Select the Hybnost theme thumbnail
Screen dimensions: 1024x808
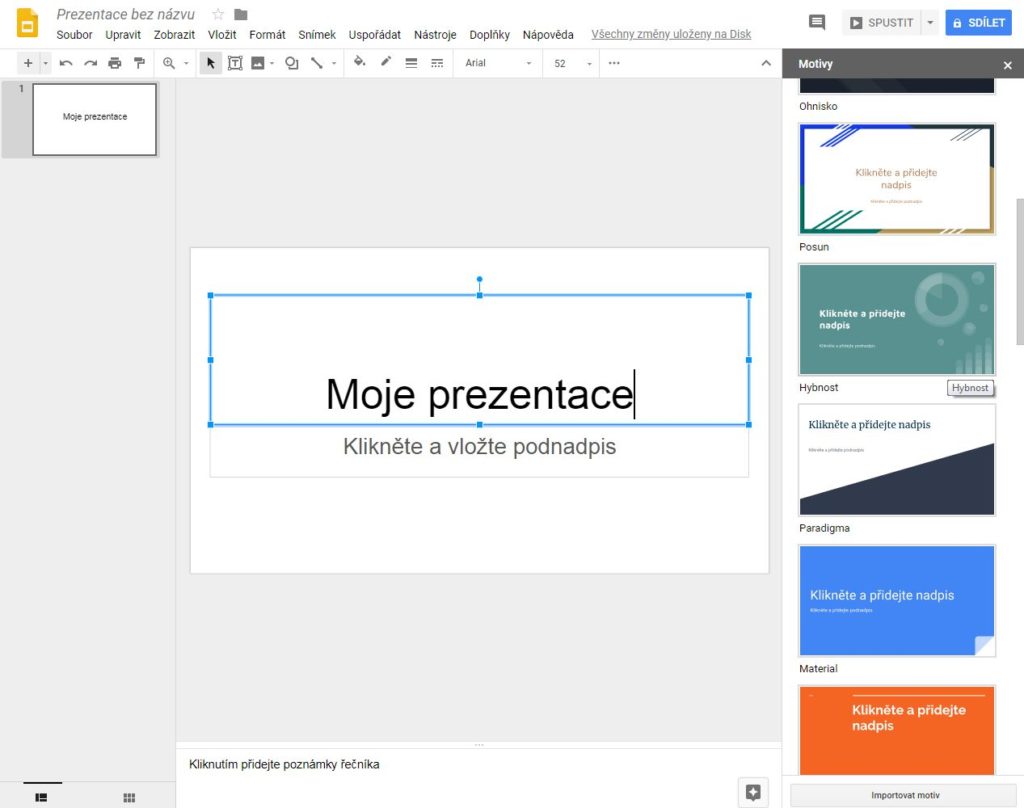tap(897, 319)
